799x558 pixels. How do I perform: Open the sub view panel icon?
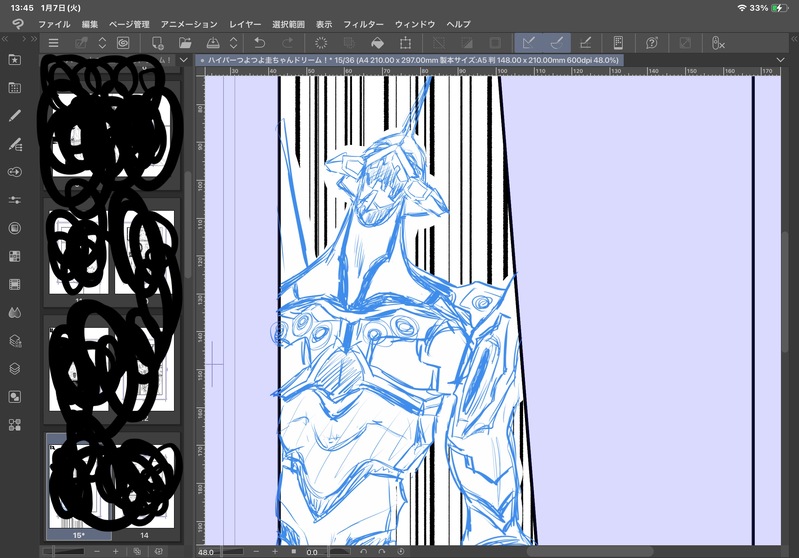[15, 88]
